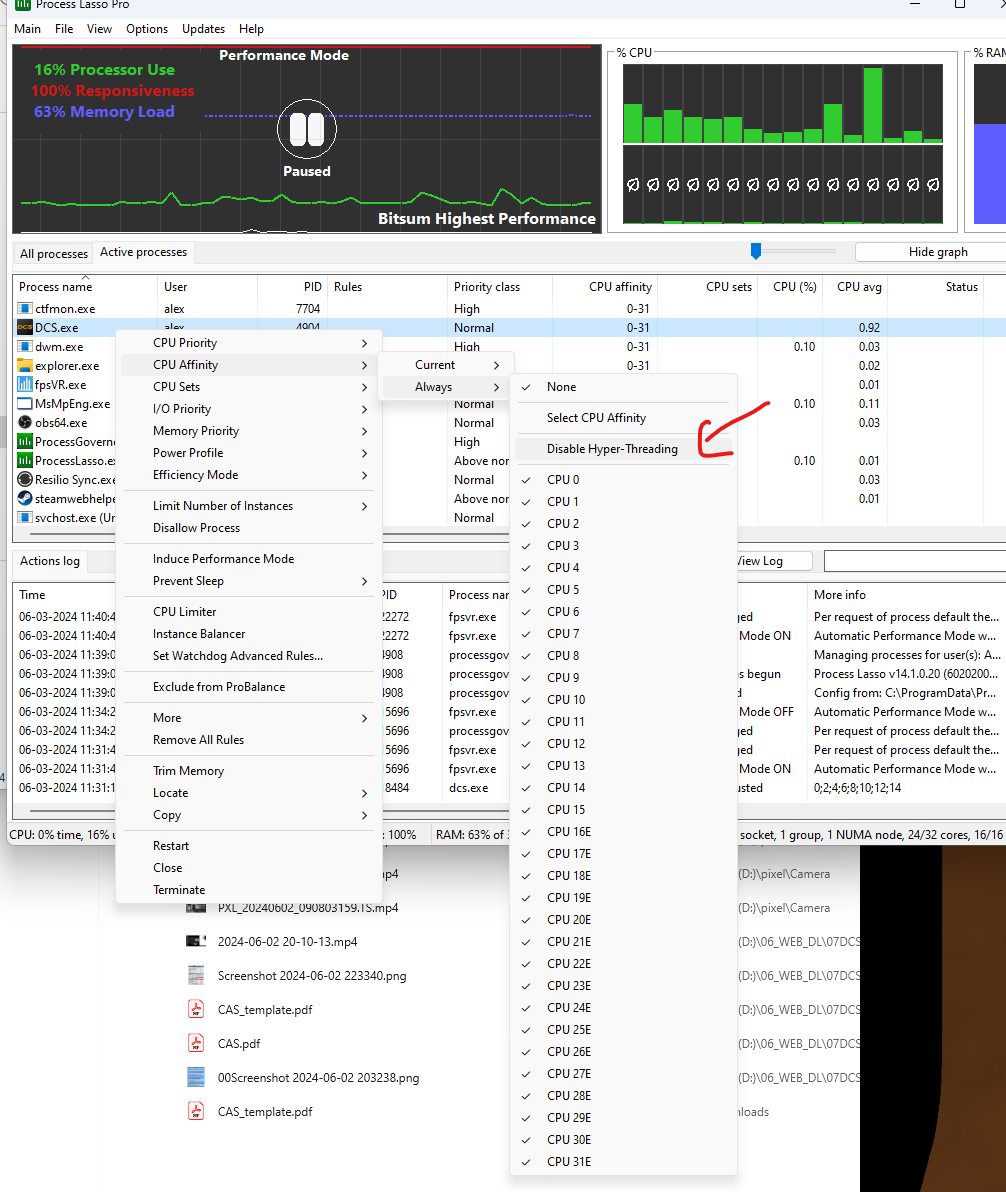Click the graph size slider handle
The image size is (1006, 1192).
tap(756, 251)
